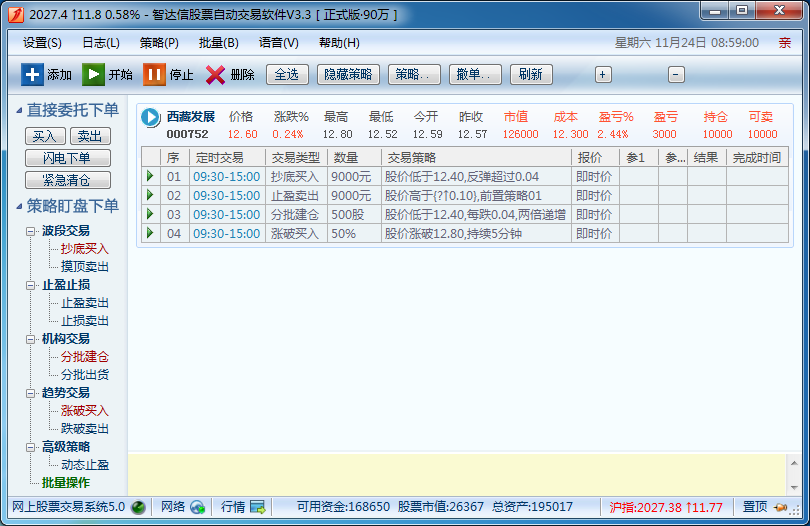Select 摸顶卖出 in strategy tree
The width and height of the screenshot is (810, 526).
85,267
